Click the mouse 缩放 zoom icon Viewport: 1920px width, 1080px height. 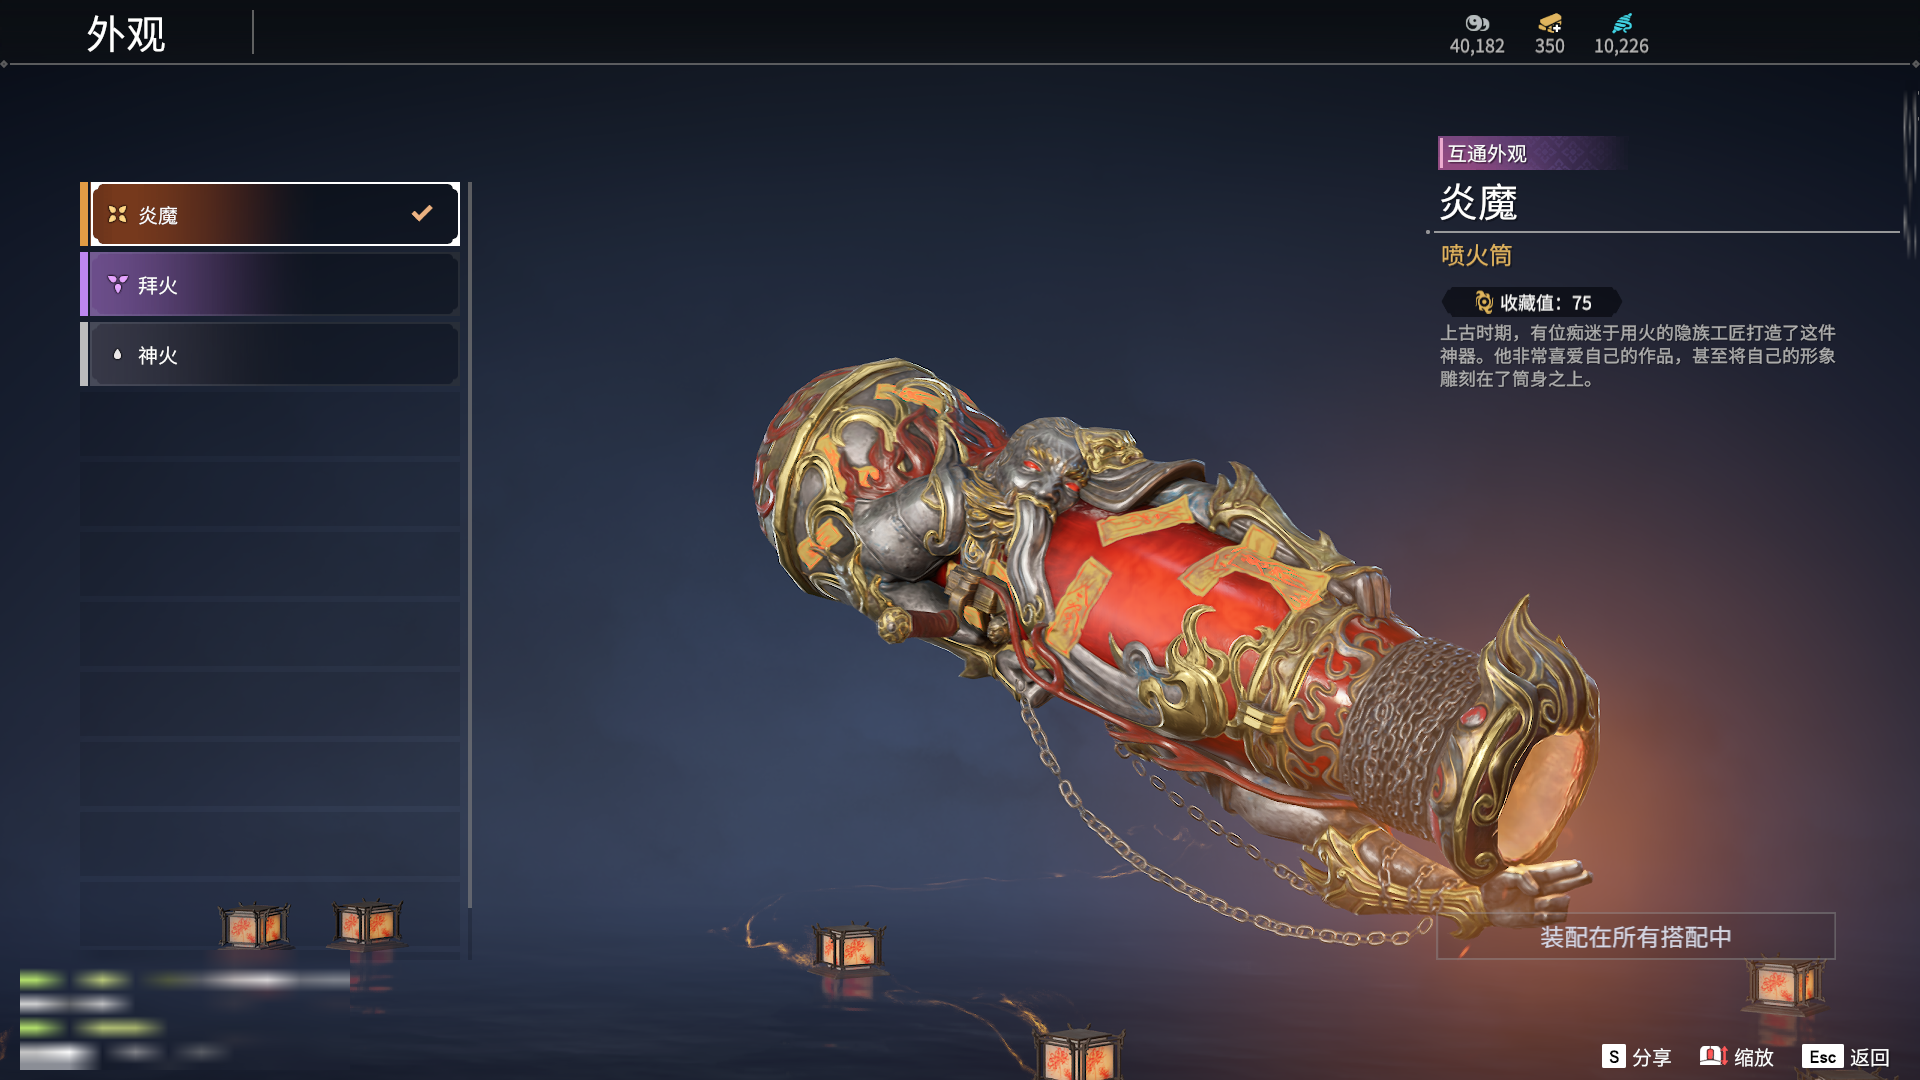click(1713, 1056)
